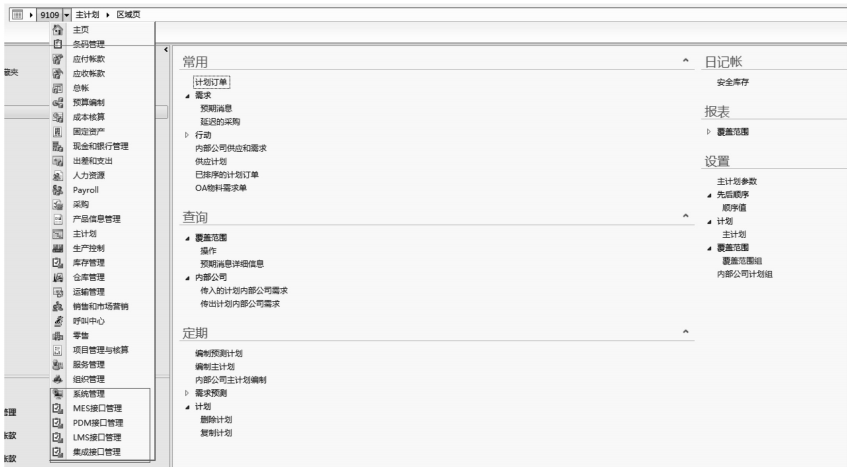Open 传入的计划内部公司需求
Image resolution: width=852 pixels, height=470 pixels.
244,291
